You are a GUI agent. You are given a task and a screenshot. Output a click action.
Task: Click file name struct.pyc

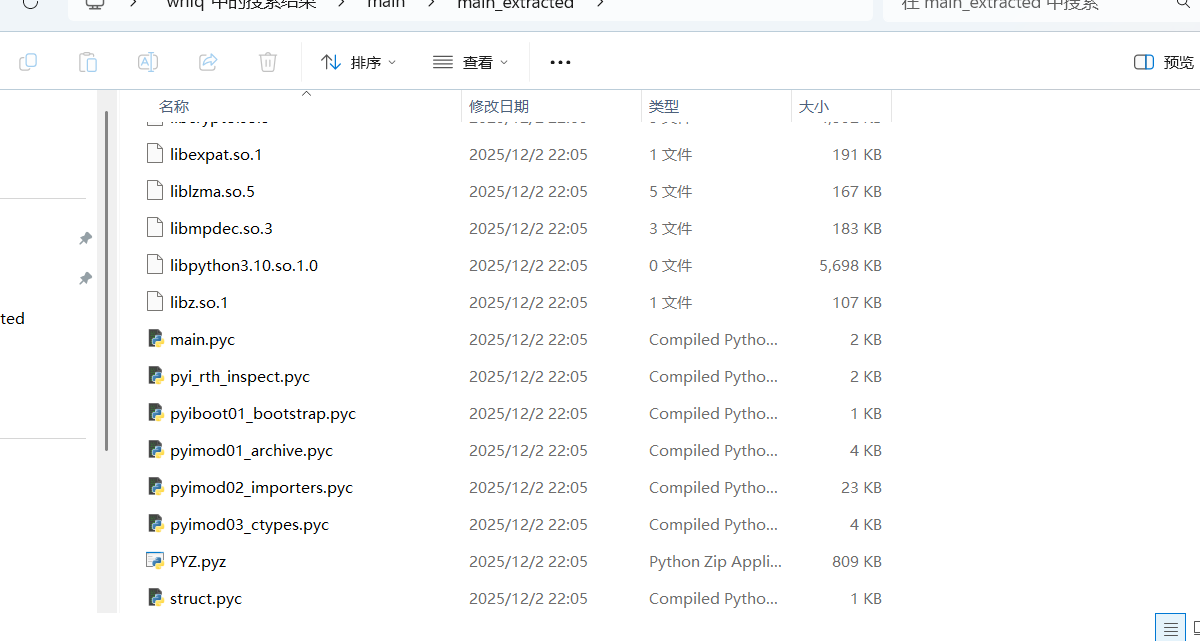[x=206, y=598]
